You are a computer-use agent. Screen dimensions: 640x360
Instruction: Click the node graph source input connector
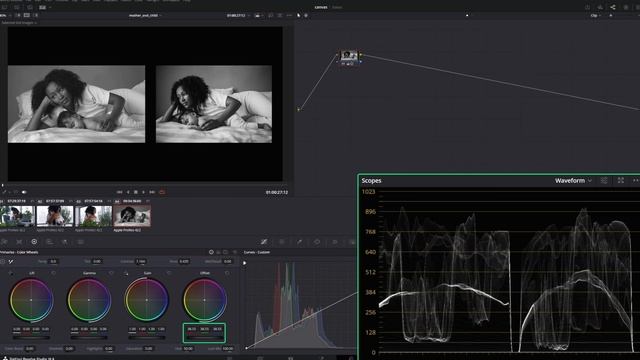click(298, 109)
